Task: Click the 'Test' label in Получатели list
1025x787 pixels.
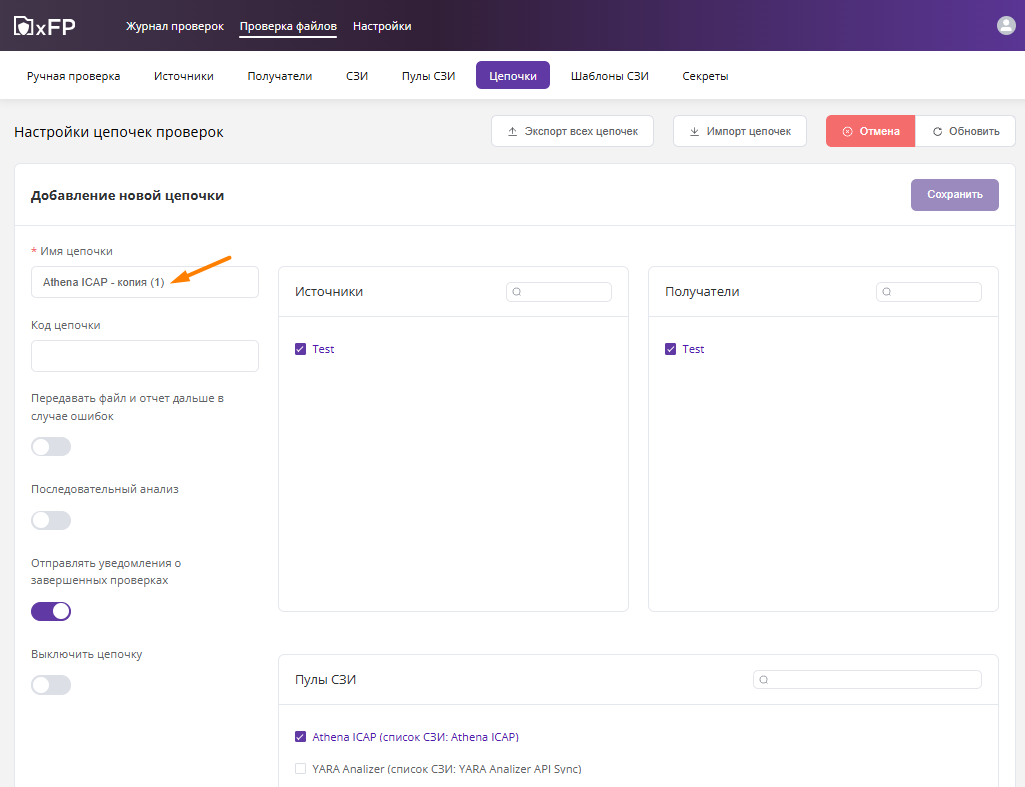Action: point(693,349)
